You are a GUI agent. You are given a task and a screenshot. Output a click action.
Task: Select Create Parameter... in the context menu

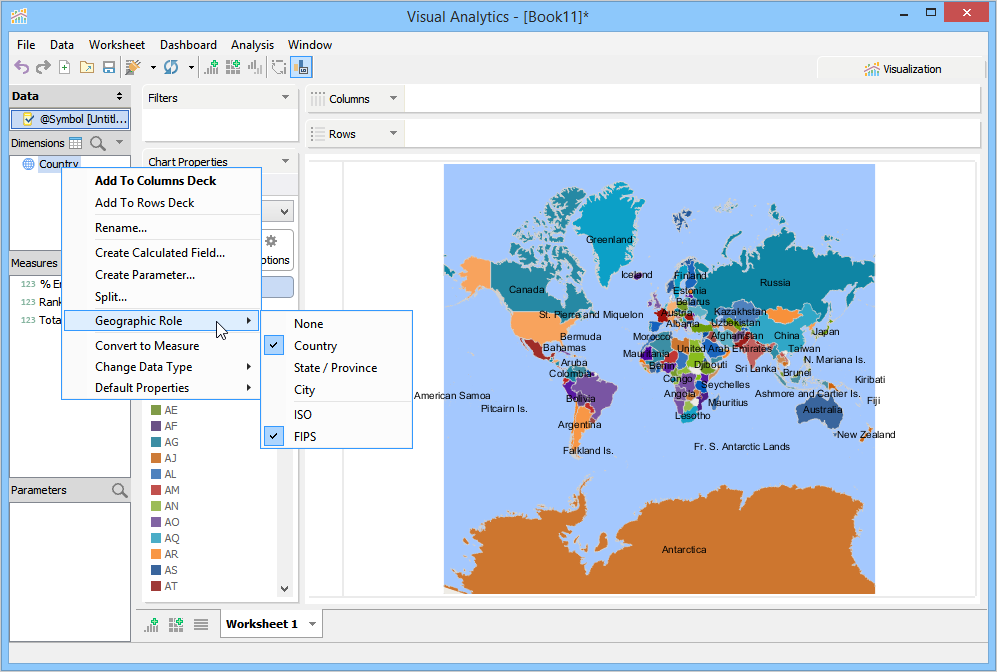click(x=162, y=275)
